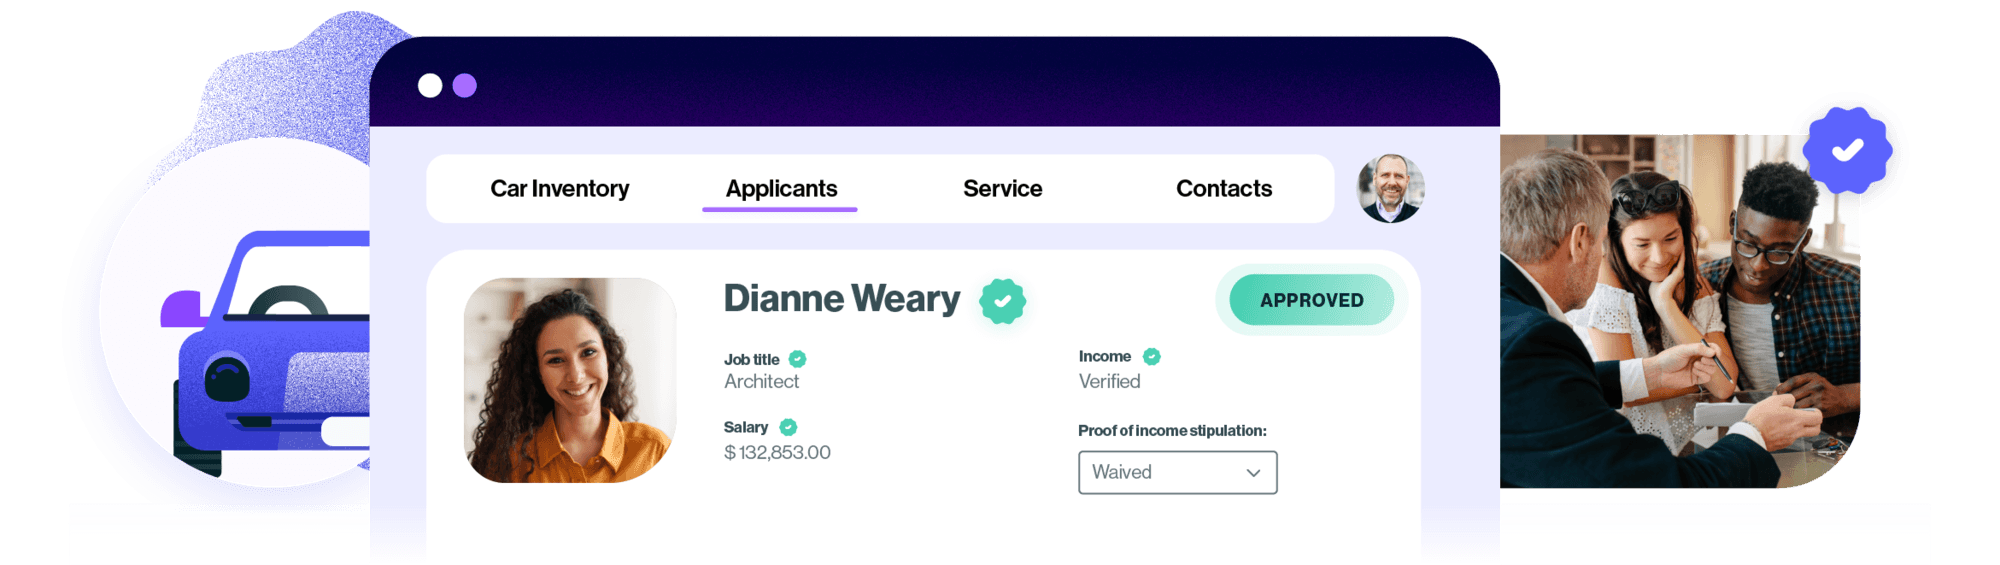This screenshot has width=2000, height=565.
Task: Click the blue checkmark badge on group photo
Action: 1847,150
